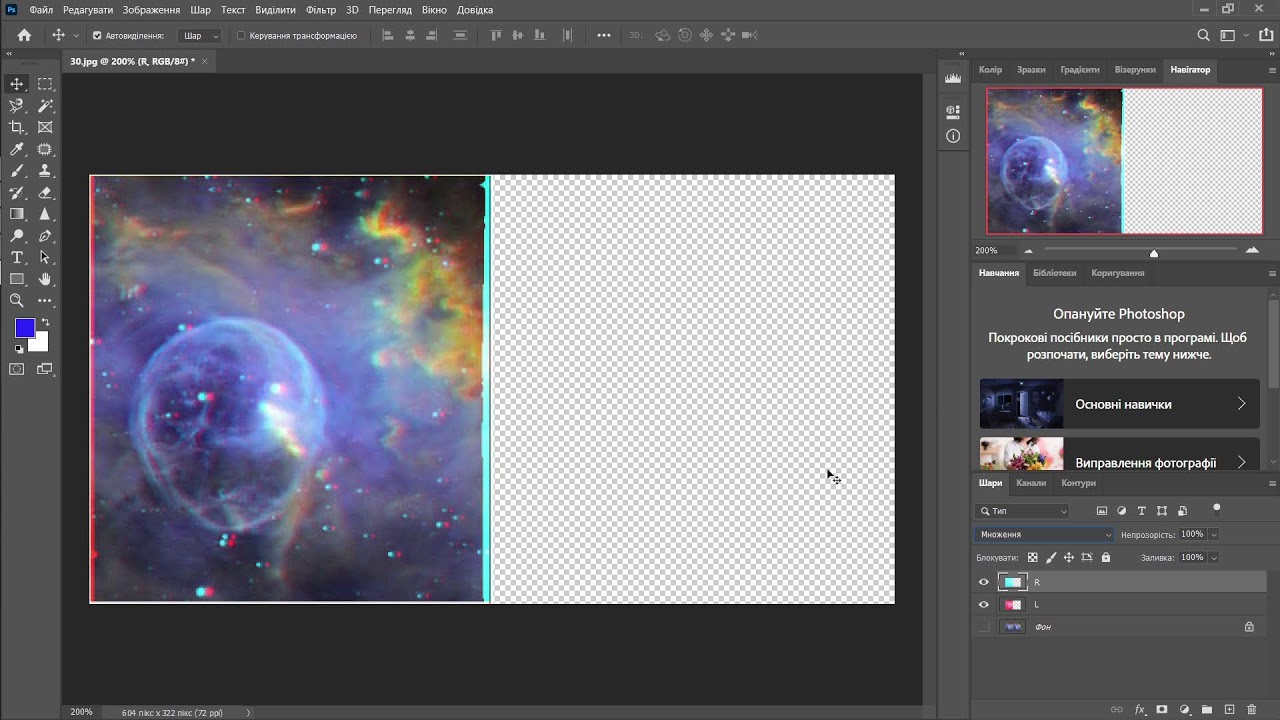
Task: Create a new layer
Action: (1229, 710)
